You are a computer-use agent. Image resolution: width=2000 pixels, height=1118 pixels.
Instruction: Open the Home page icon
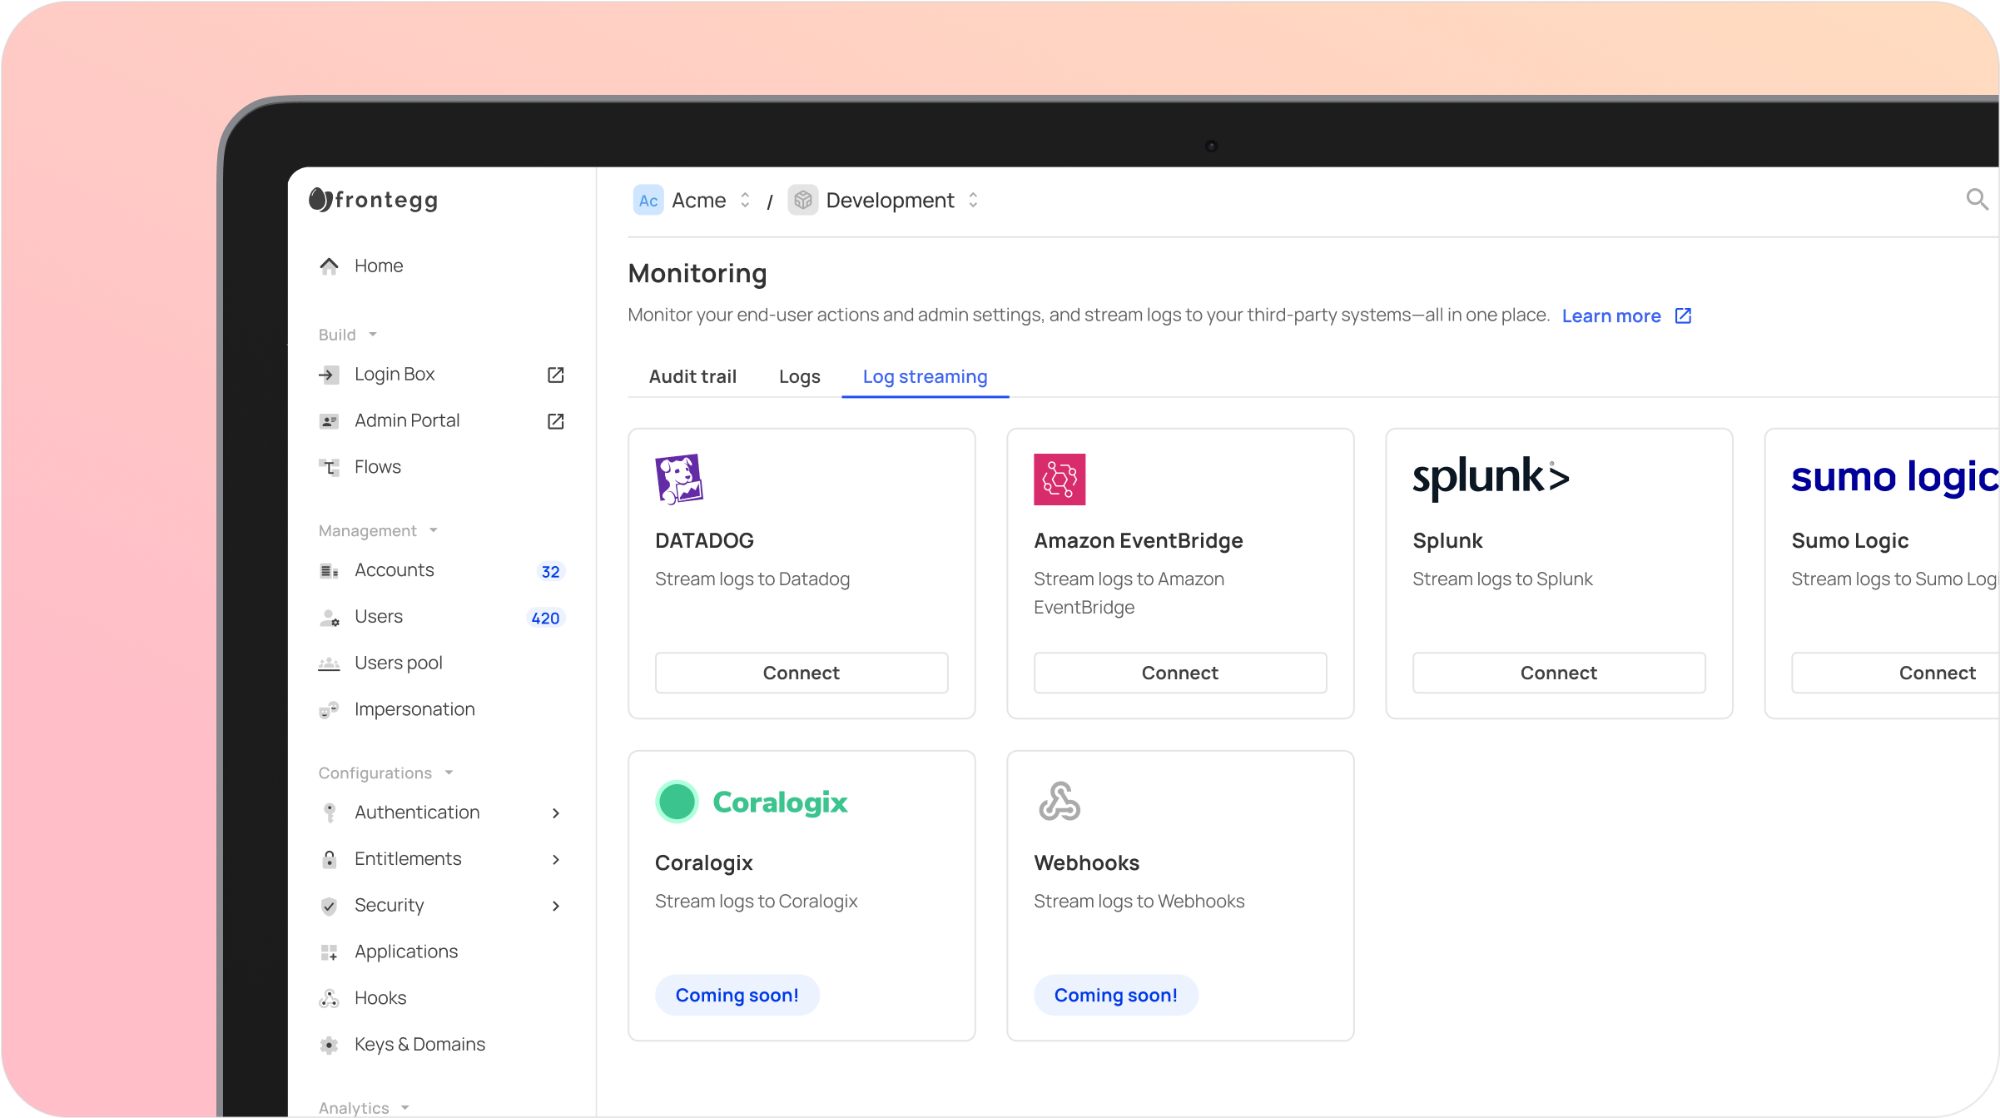[329, 266]
